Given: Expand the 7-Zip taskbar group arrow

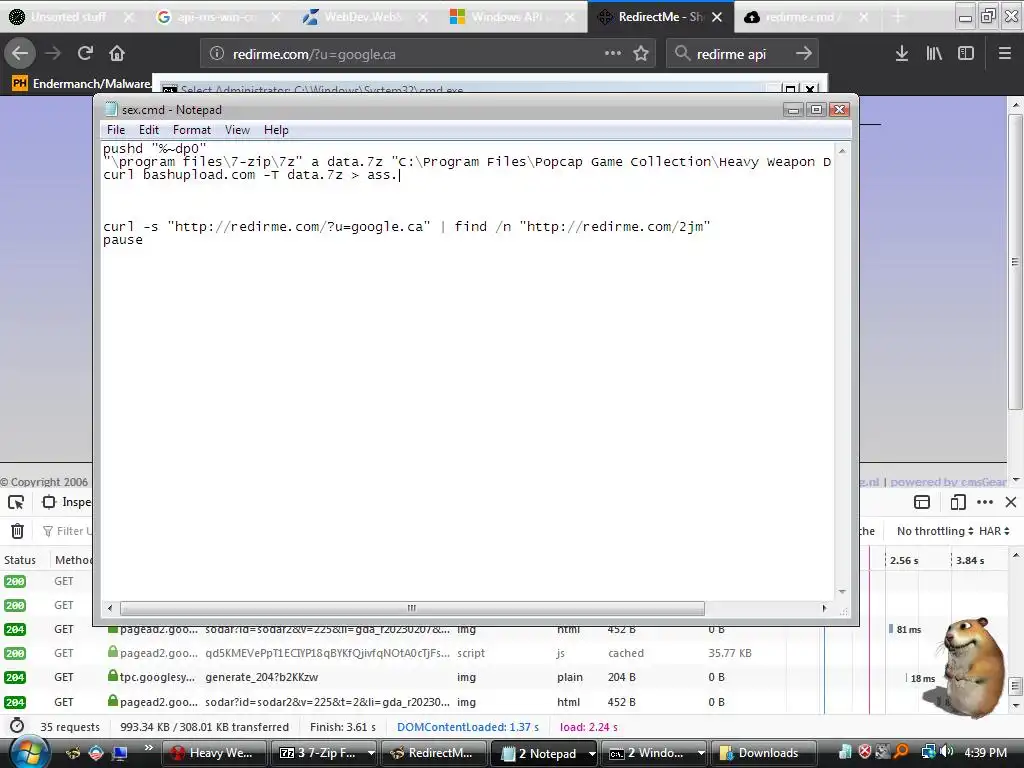Looking at the screenshot, I should tap(371, 753).
